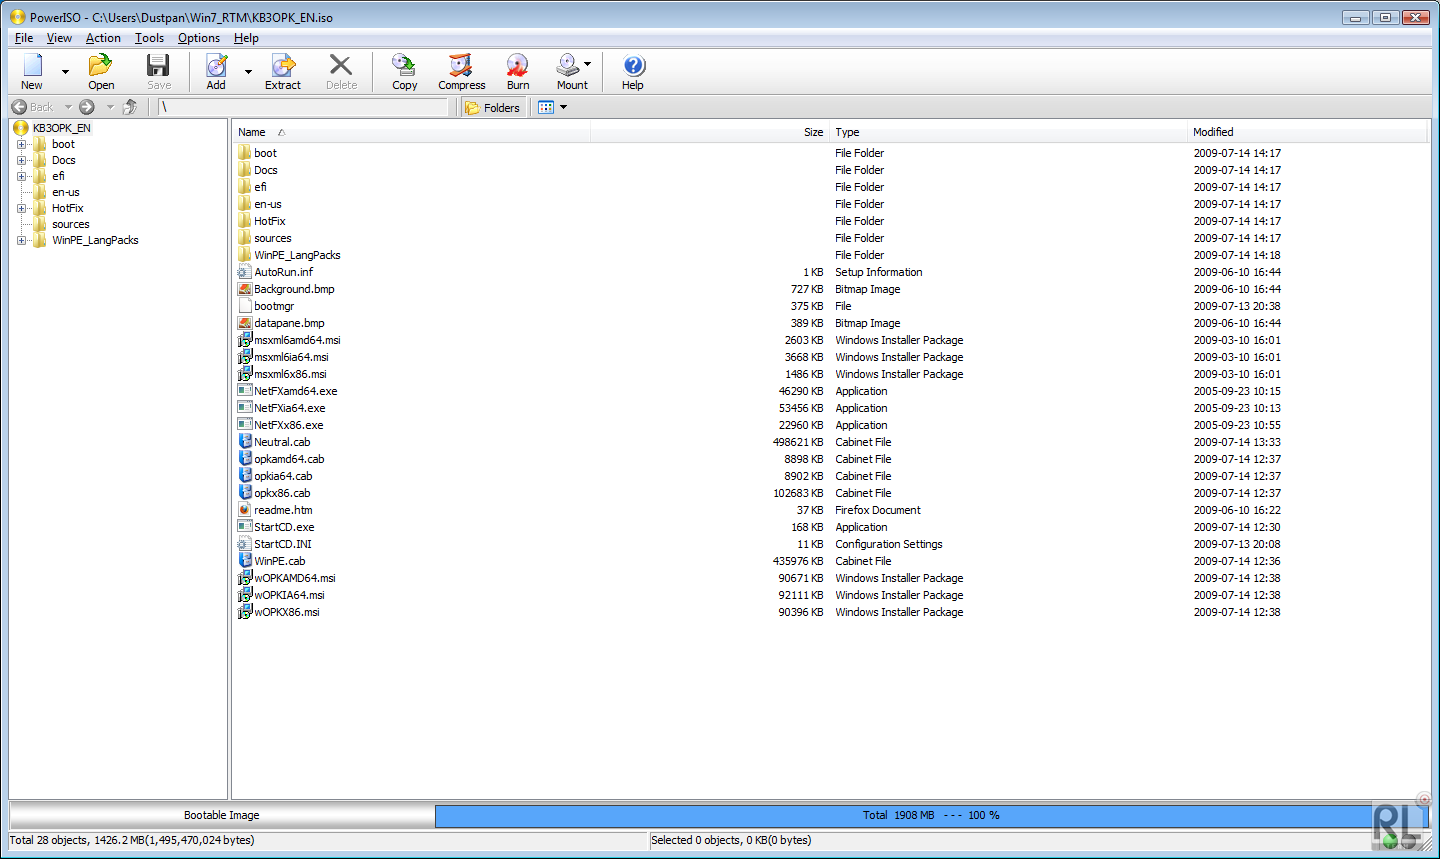
Task: Toggle the Folders pane button
Action: tap(493, 107)
